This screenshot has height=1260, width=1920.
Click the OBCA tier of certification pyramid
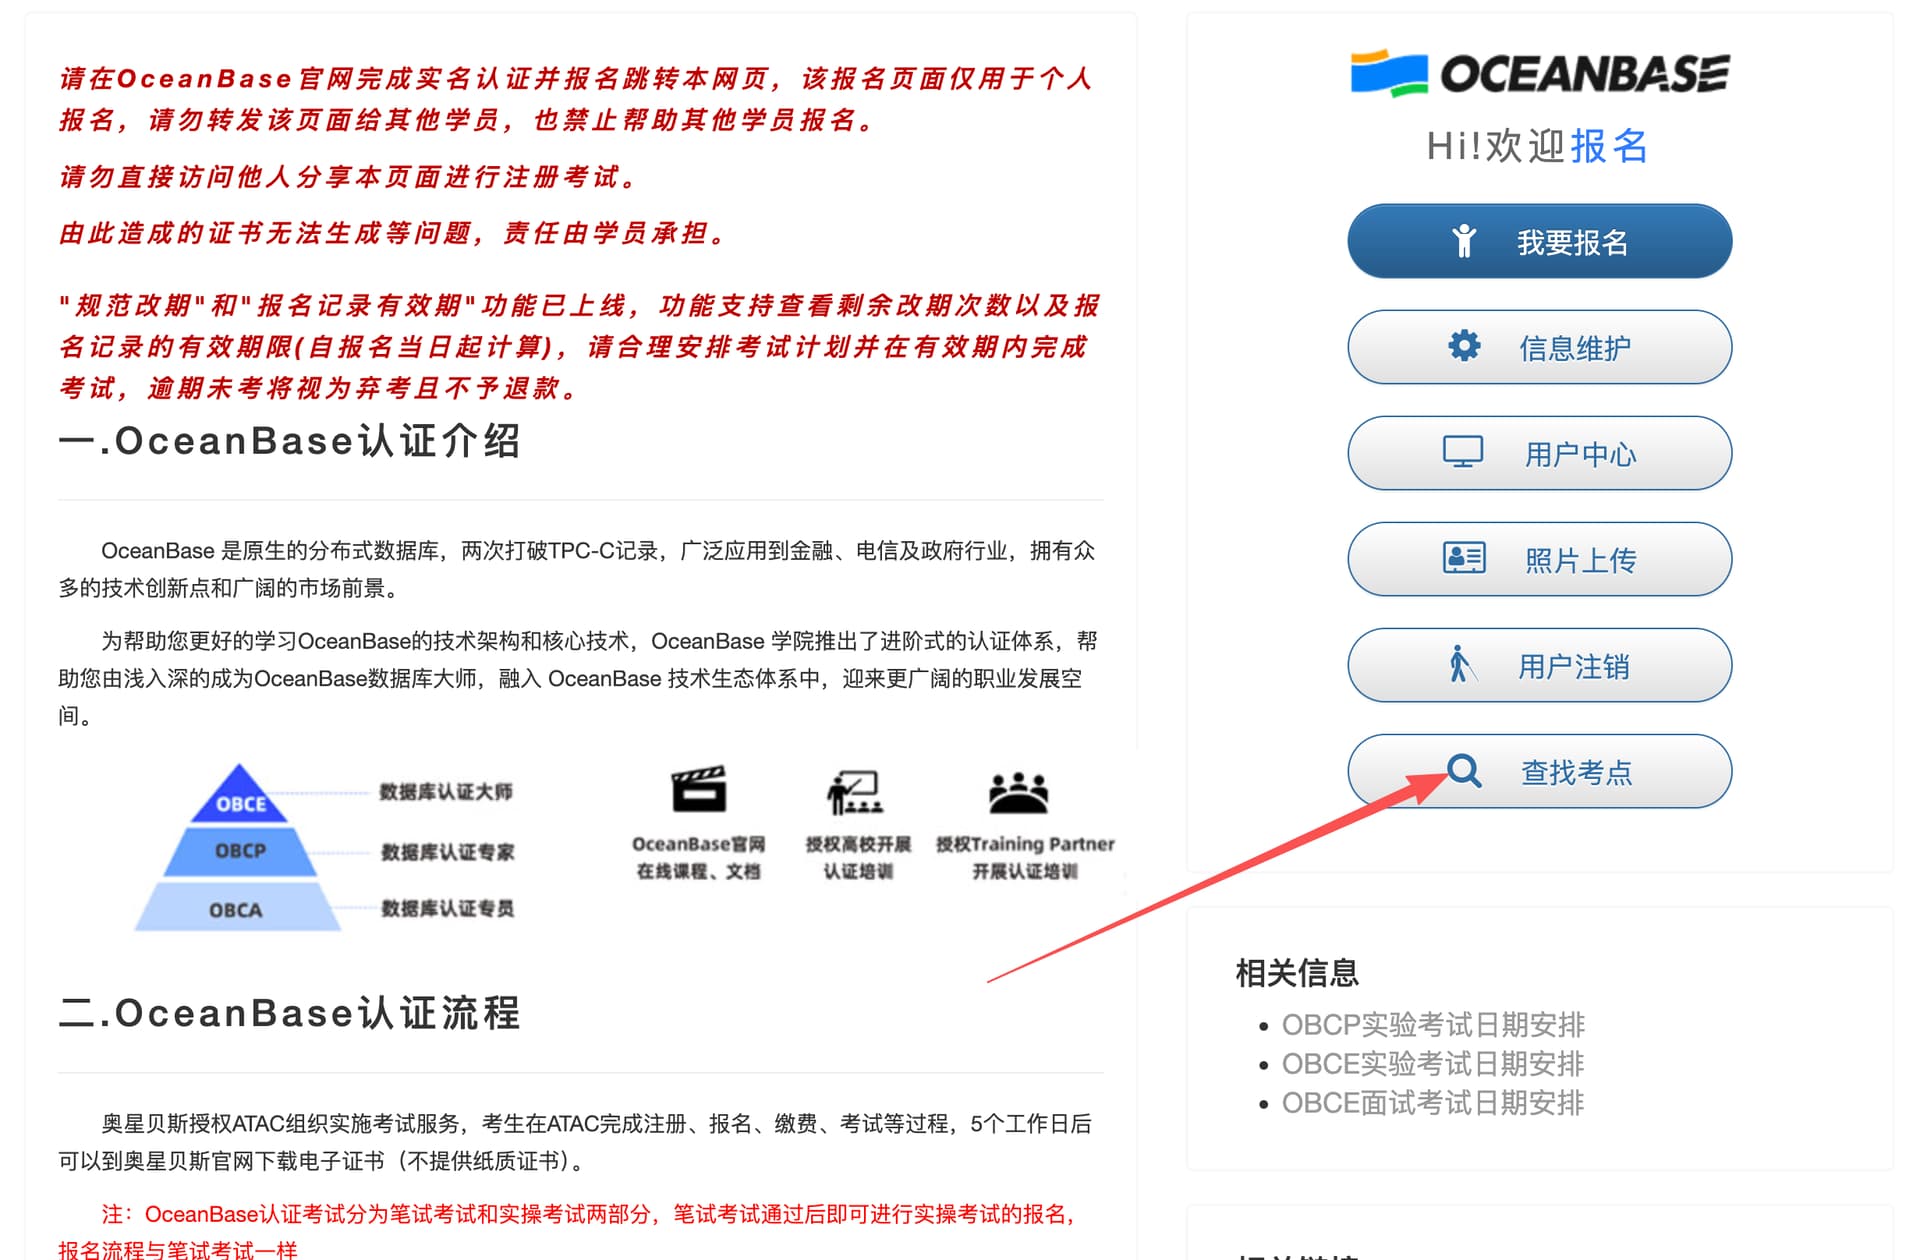point(236,909)
